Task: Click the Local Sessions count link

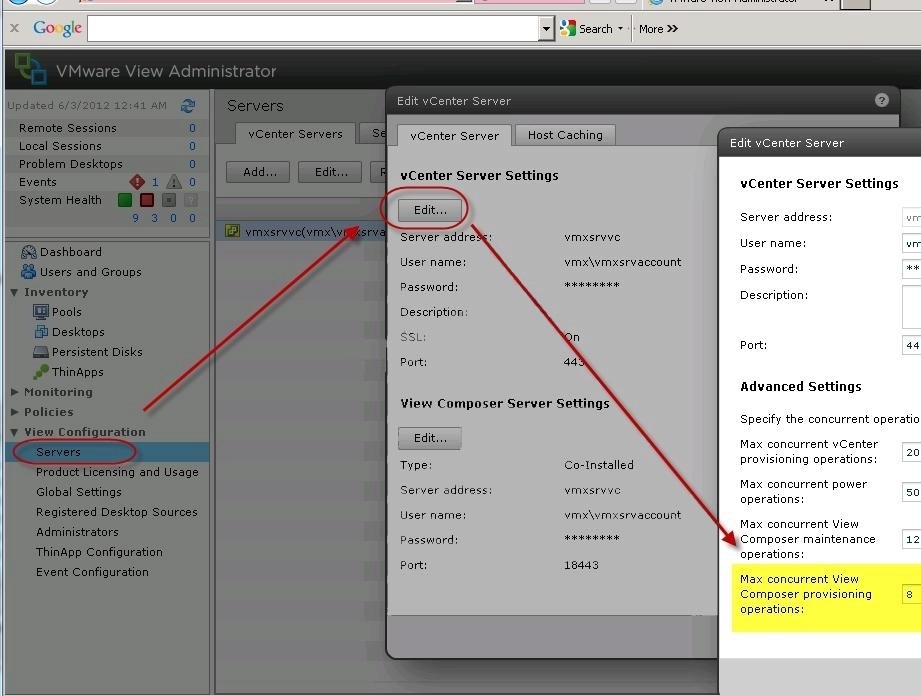Action: 192,146
